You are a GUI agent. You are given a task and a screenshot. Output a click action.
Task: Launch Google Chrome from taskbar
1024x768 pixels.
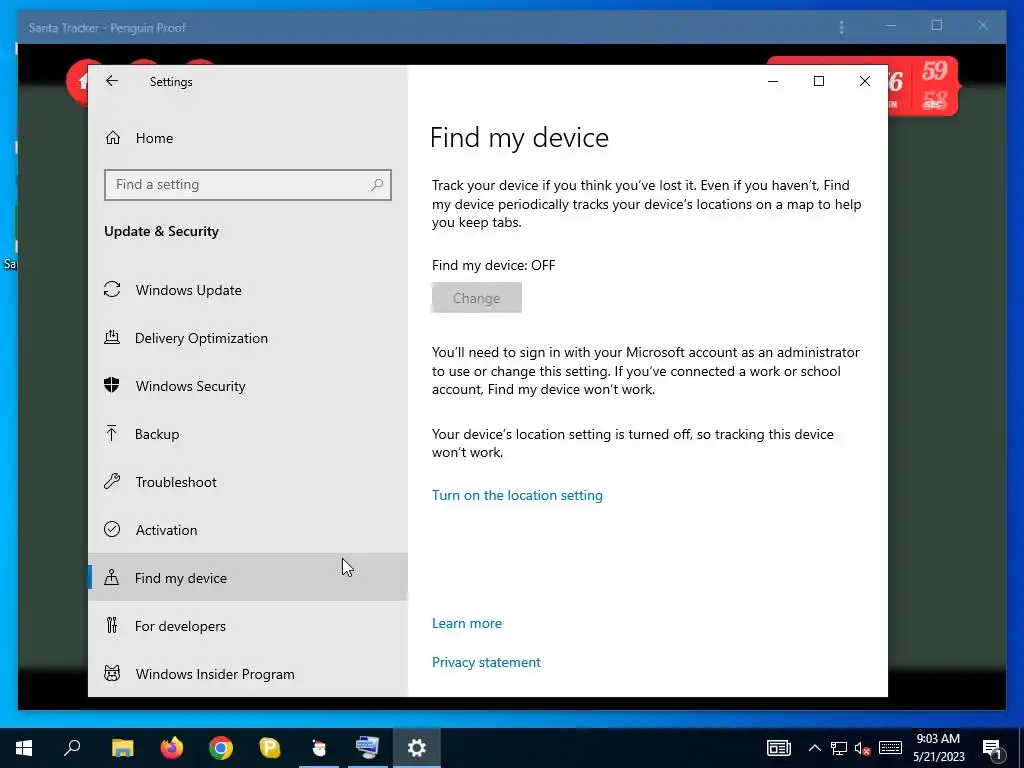pyautogui.click(x=221, y=748)
